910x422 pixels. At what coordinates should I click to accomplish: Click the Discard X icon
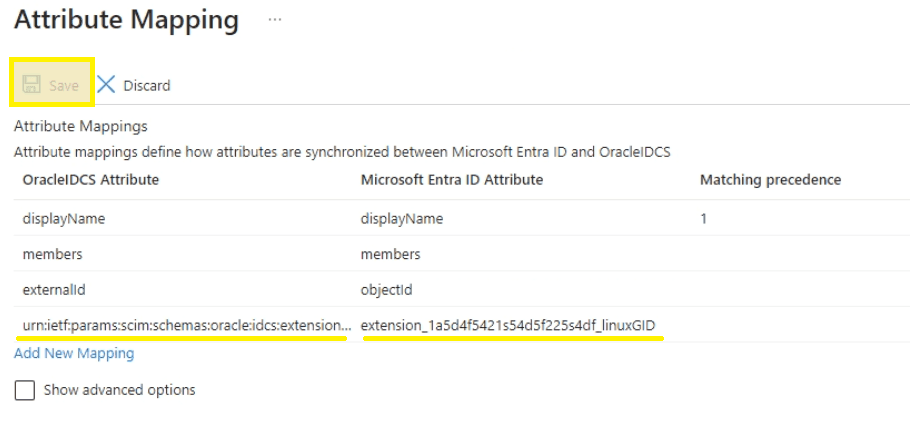point(106,85)
